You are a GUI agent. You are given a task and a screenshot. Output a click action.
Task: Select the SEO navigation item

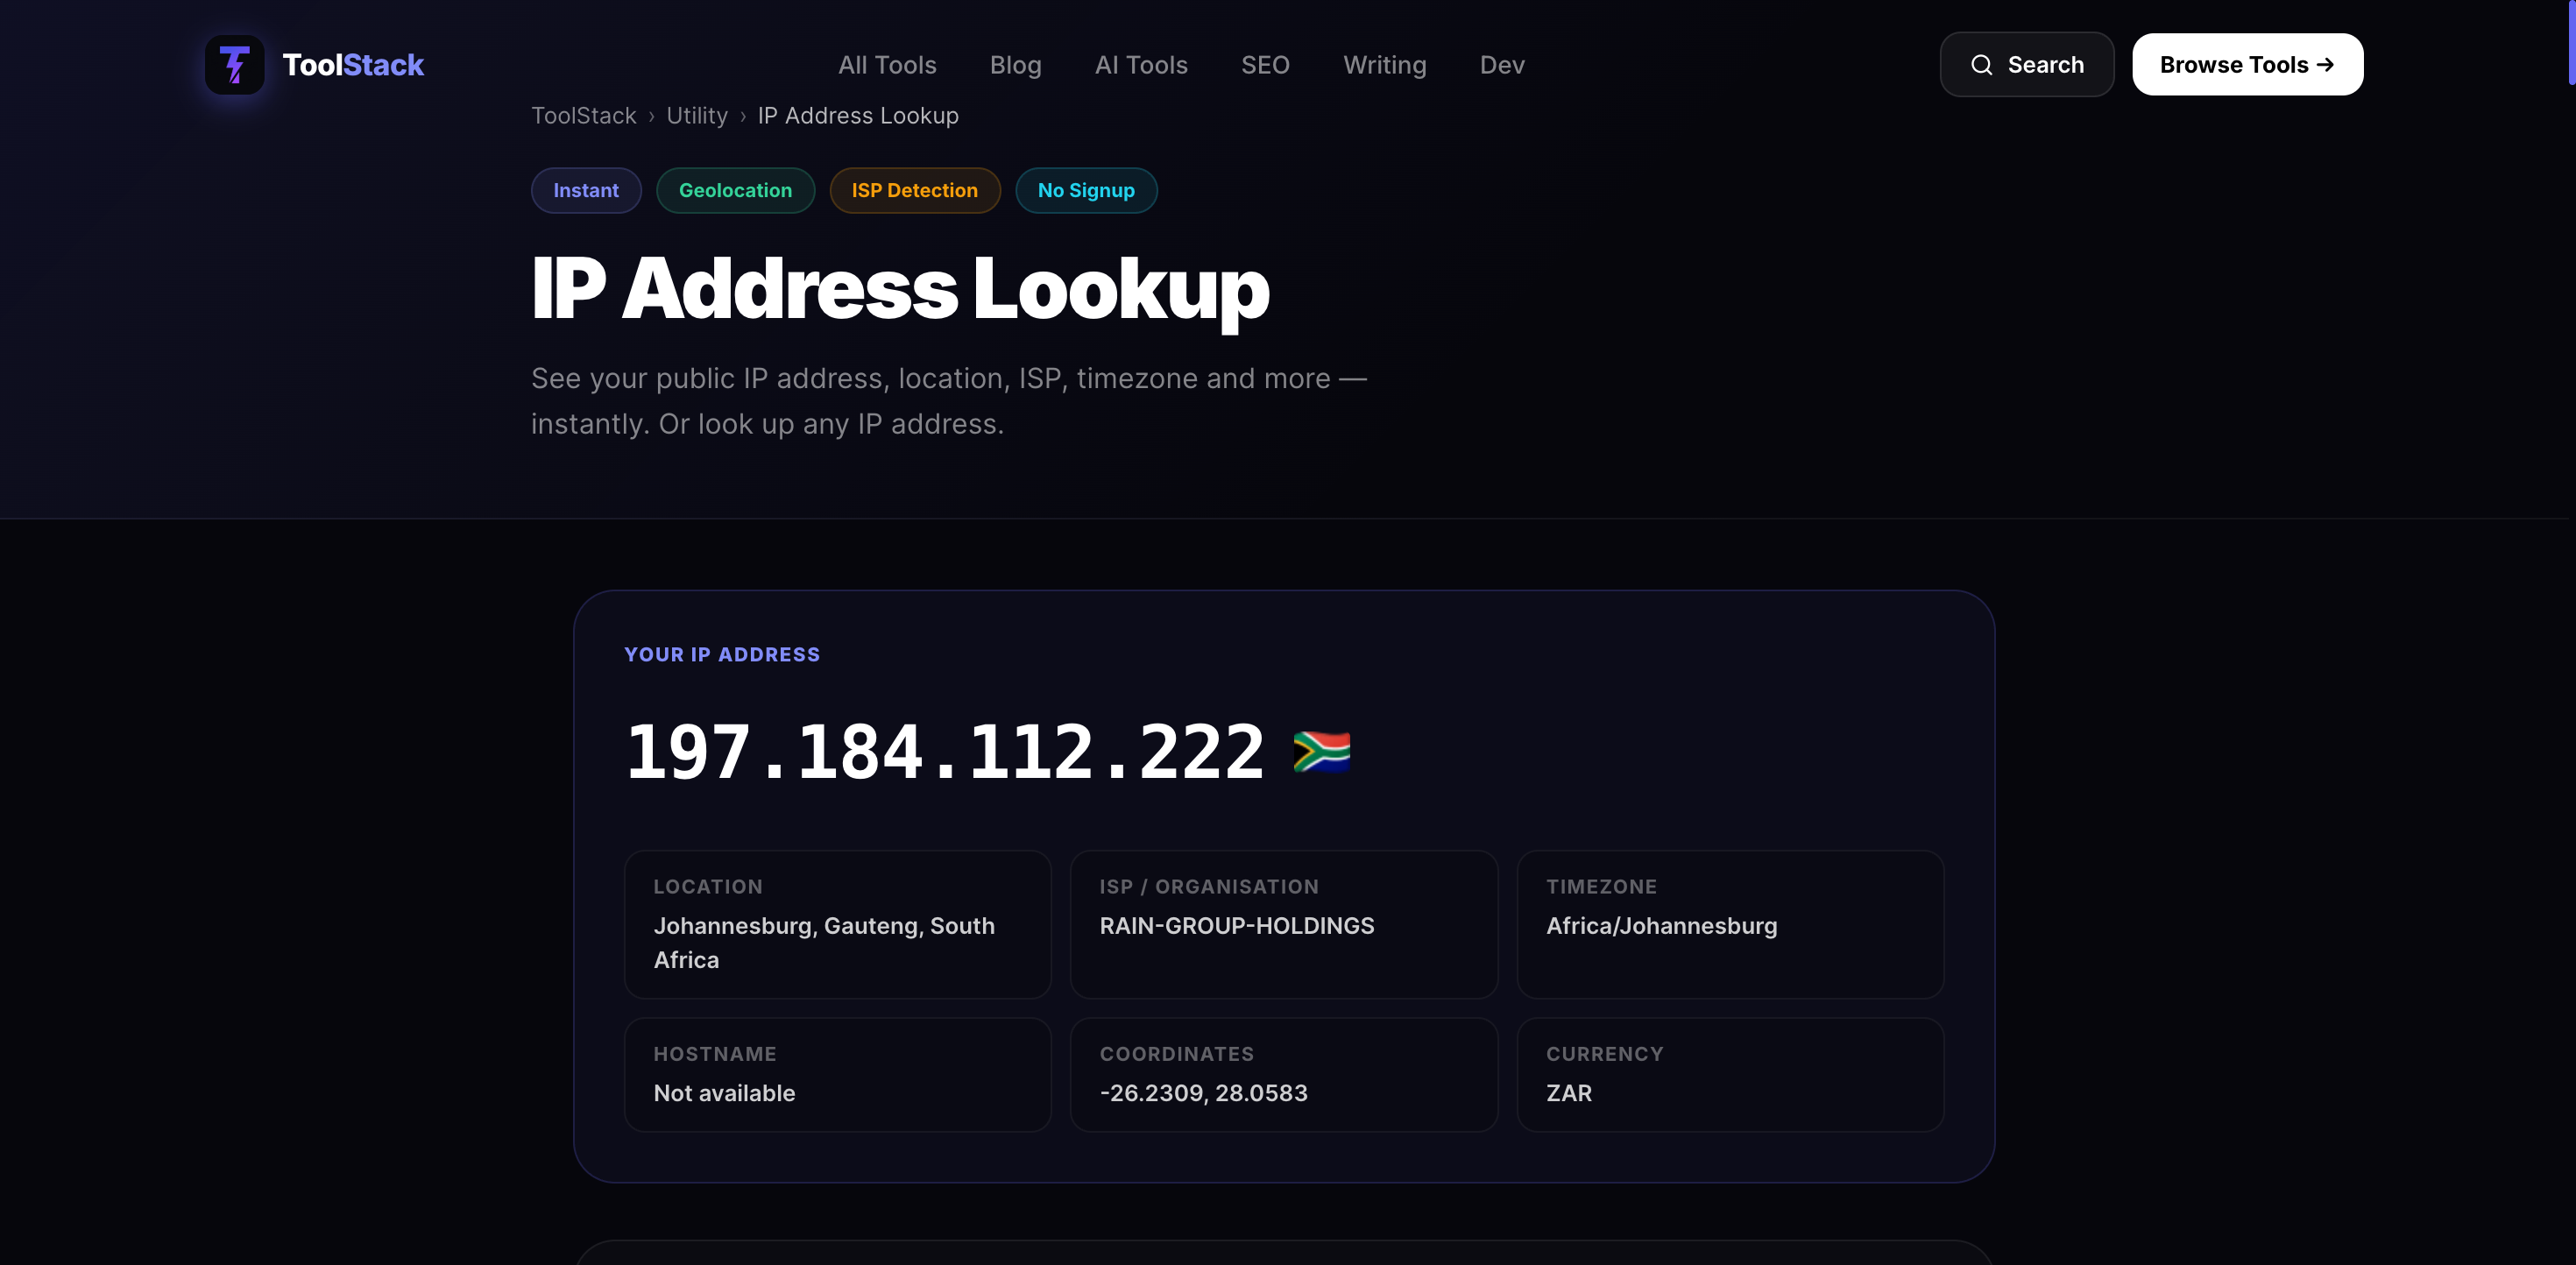(1265, 65)
